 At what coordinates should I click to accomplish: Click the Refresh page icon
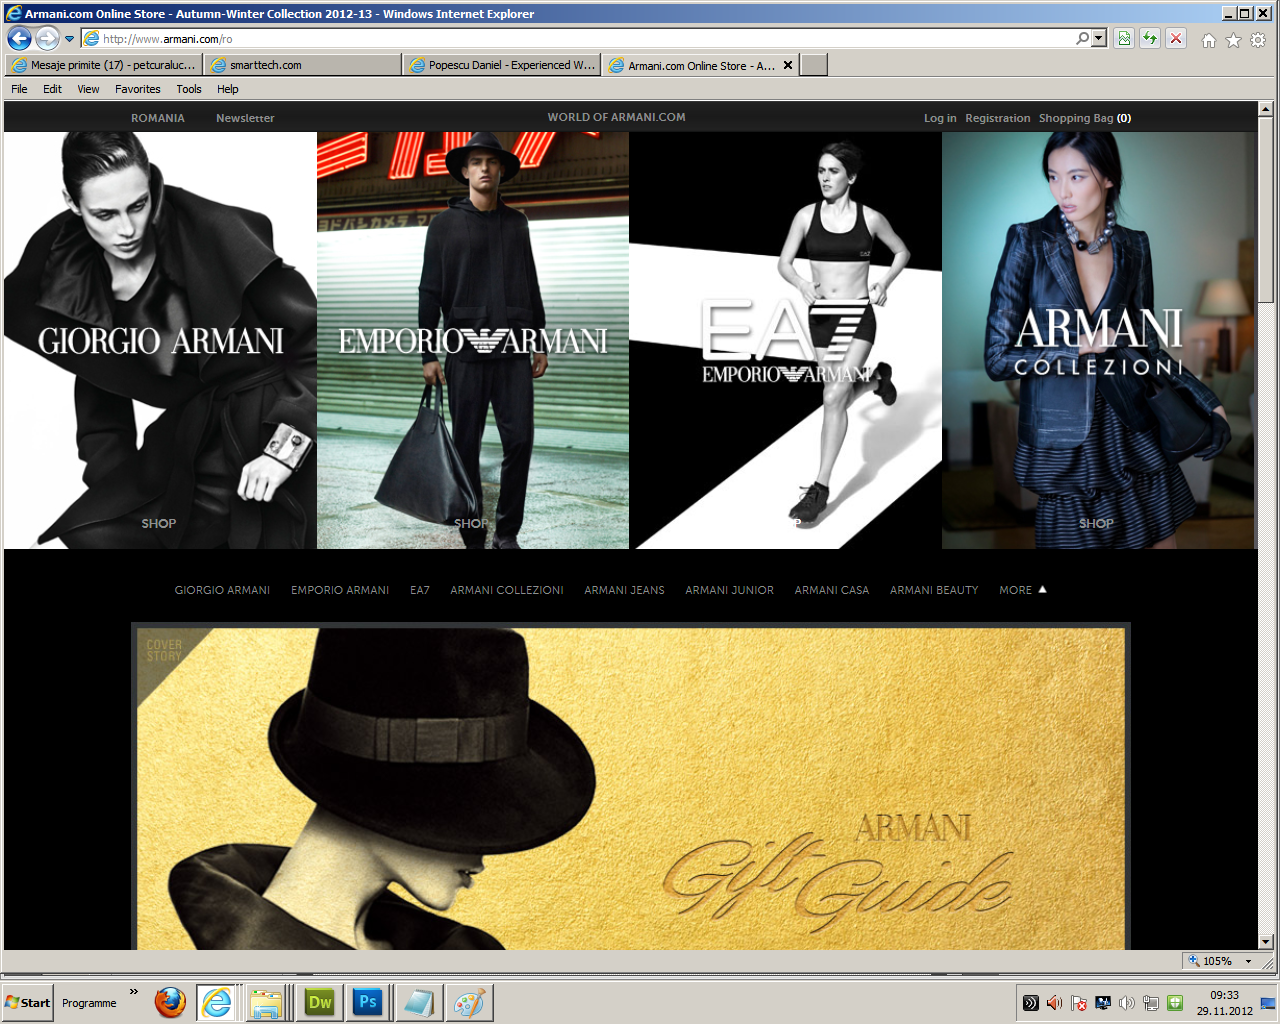1150,39
